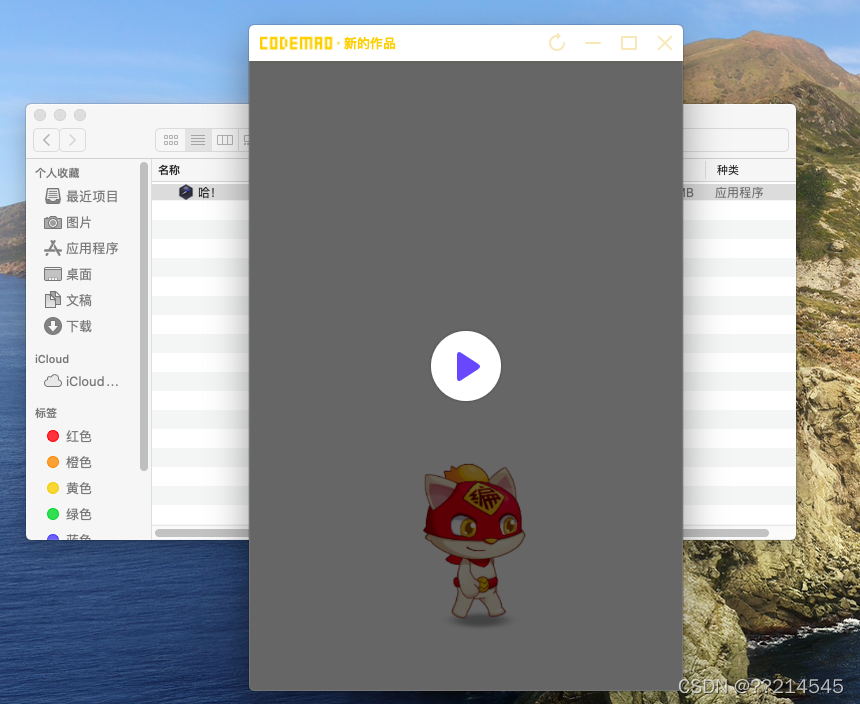Open 最近项目 in Finder sidebar
Image resolution: width=860 pixels, height=704 pixels.
point(81,196)
